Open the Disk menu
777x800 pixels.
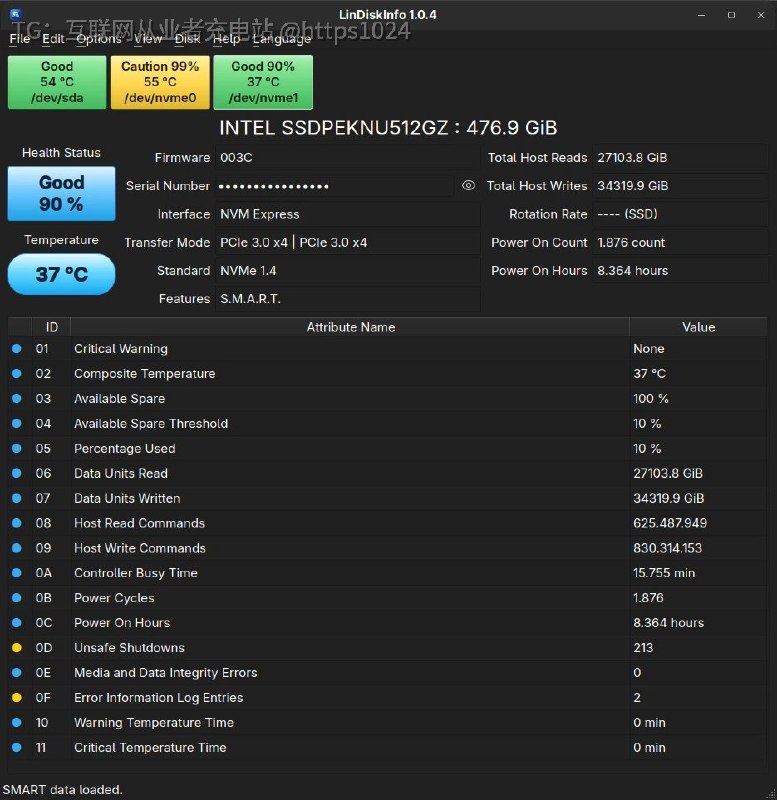coord(187,39)
